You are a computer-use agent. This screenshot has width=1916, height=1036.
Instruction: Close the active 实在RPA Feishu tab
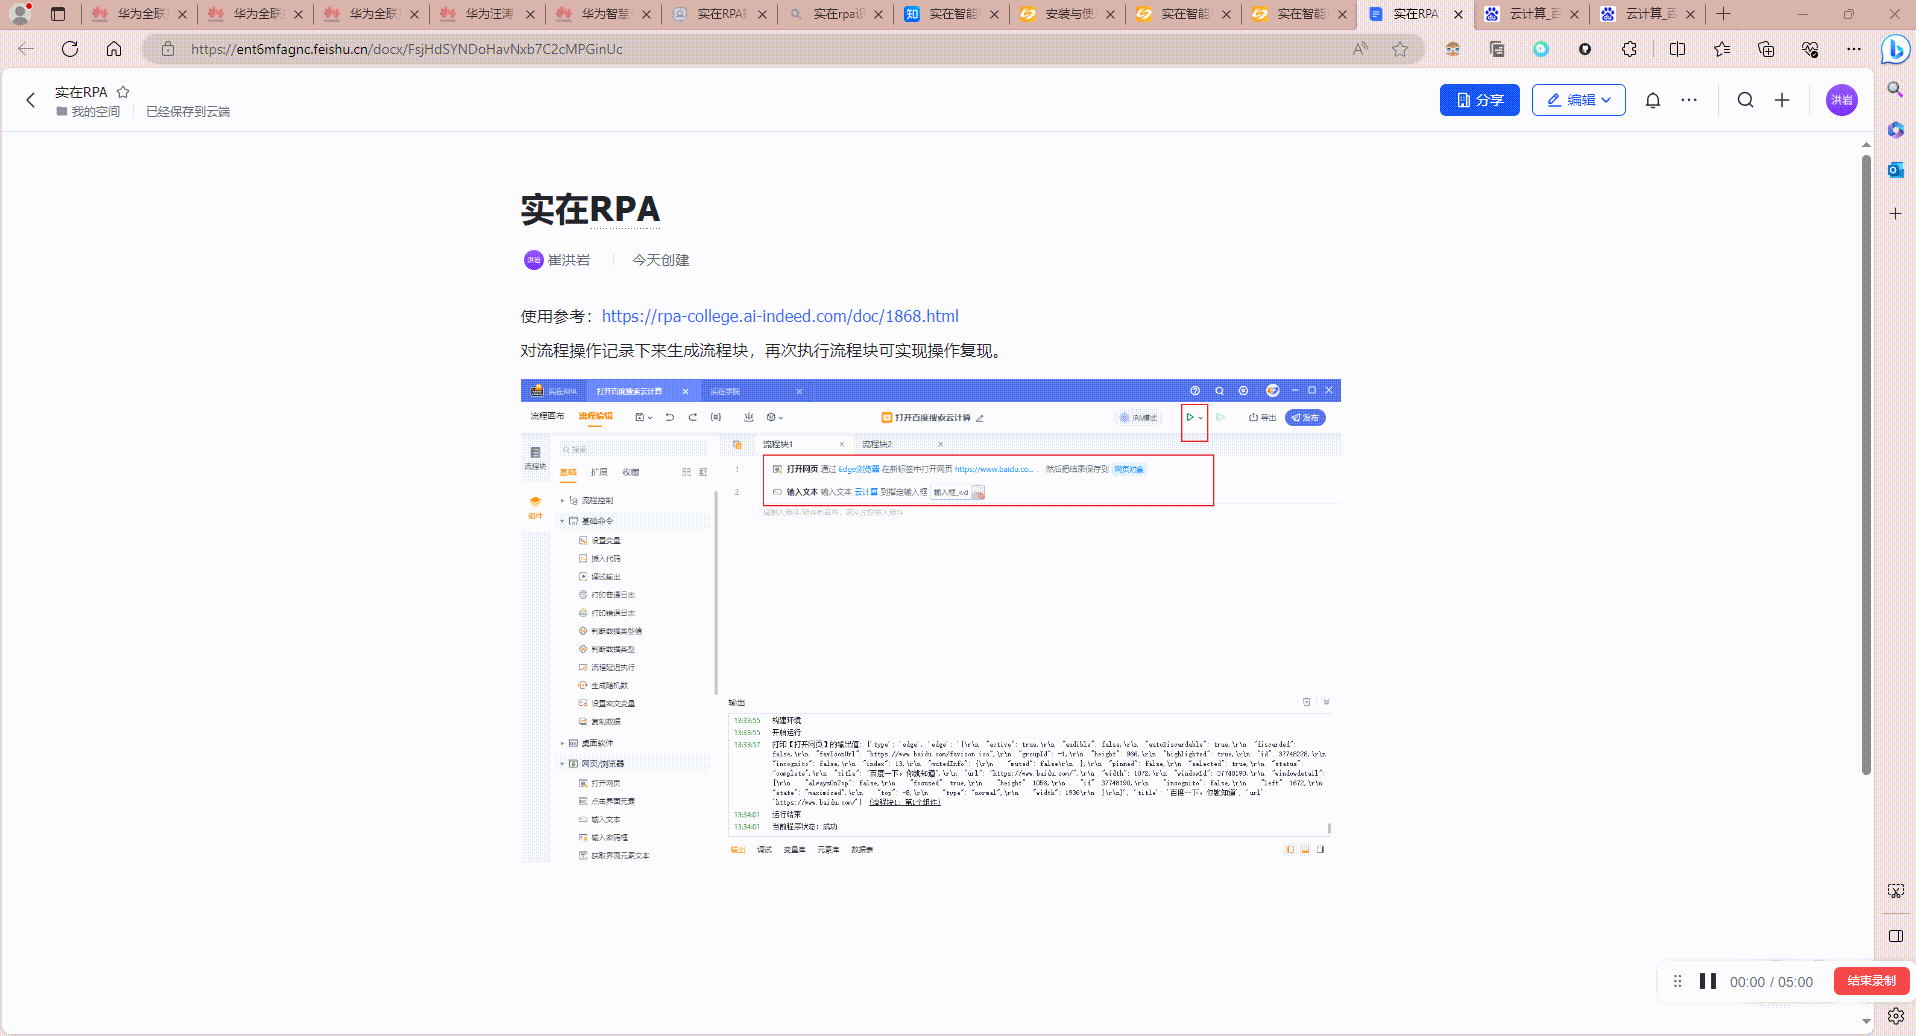(x=1458, y=14)
